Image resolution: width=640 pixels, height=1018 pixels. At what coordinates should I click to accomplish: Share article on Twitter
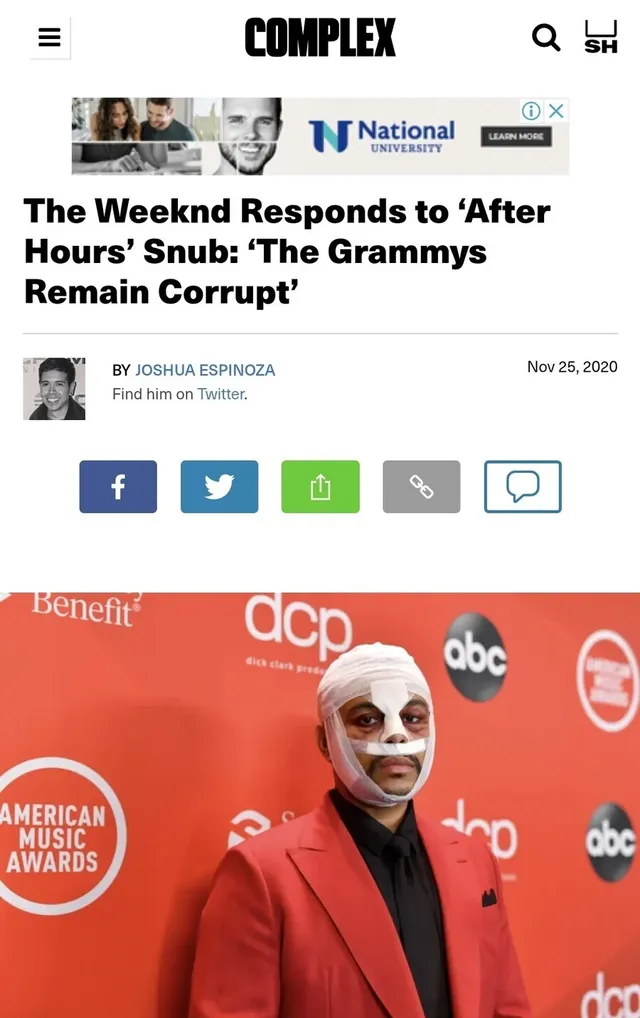coord(219,487)
